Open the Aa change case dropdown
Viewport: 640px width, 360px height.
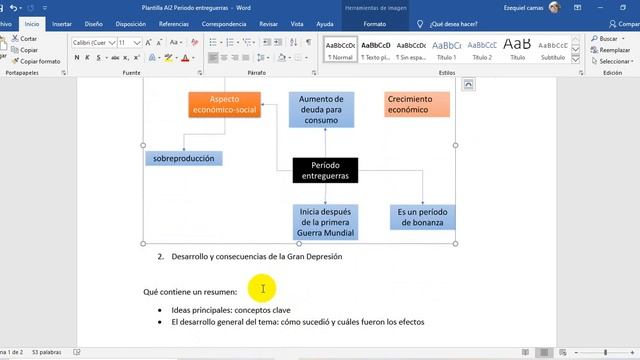pos(176,42)
